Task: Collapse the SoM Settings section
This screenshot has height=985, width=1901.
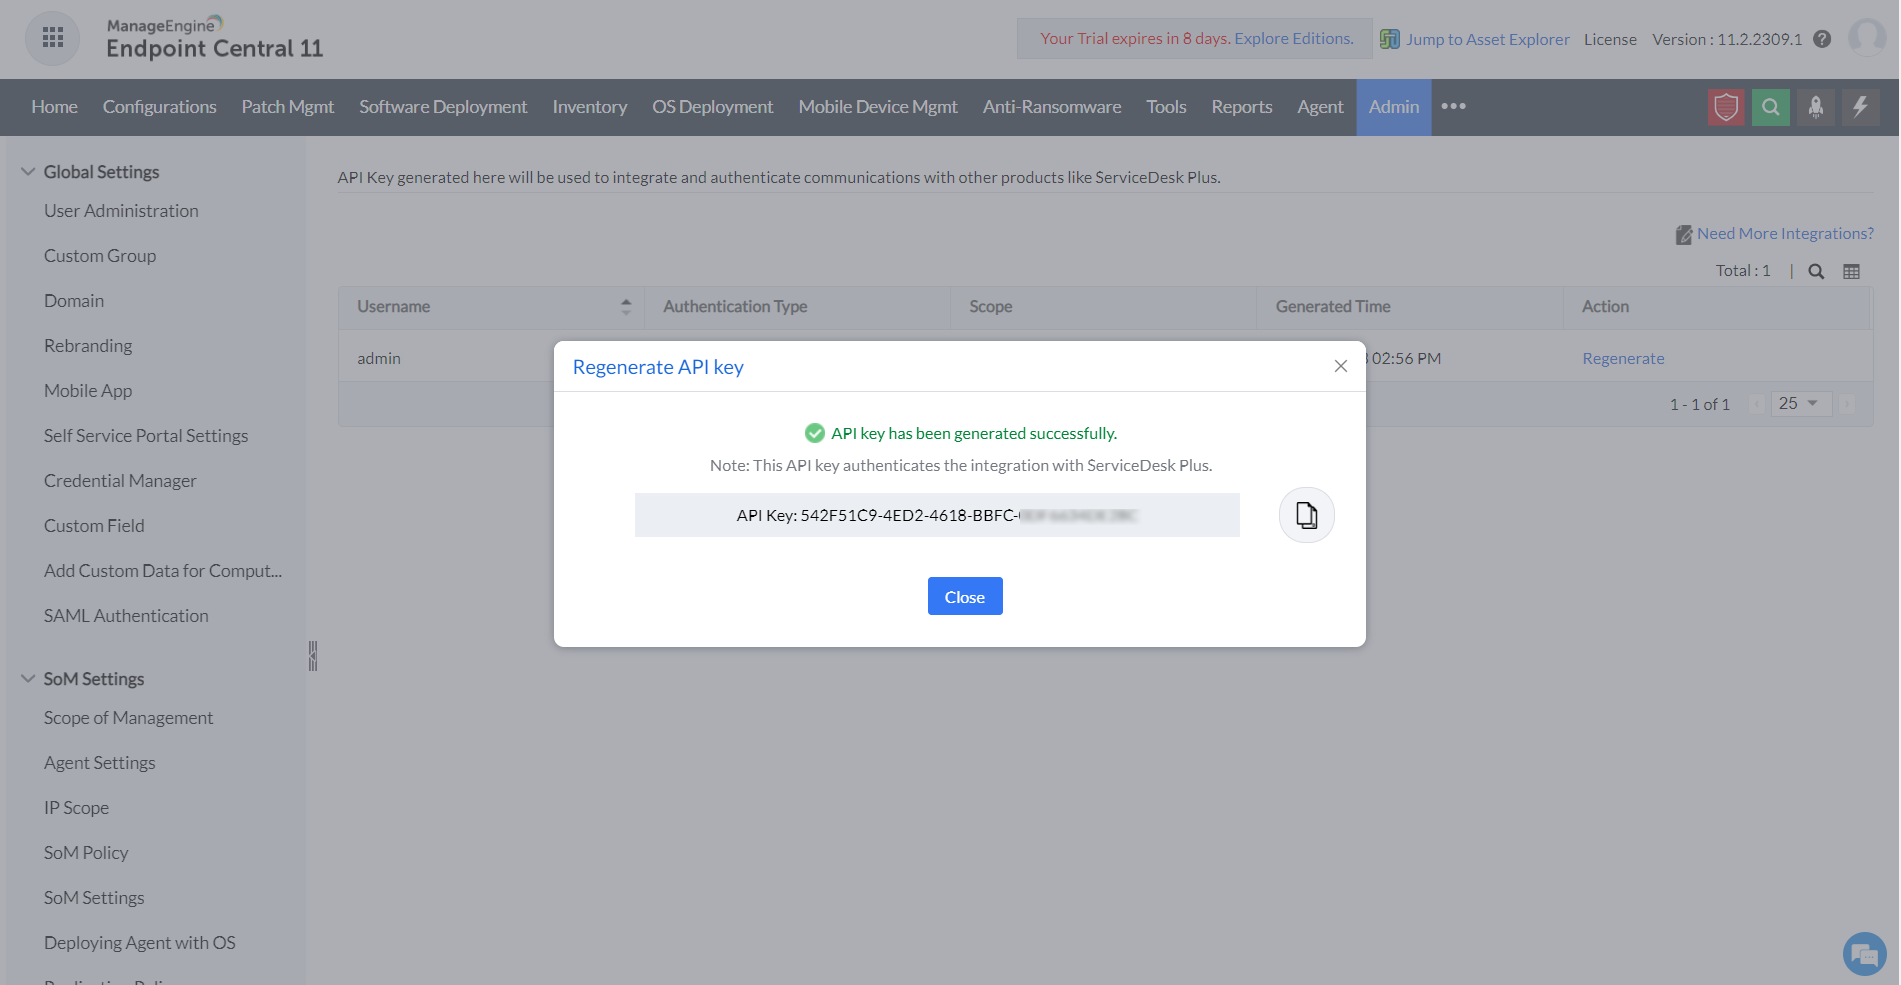Action: tap(28, 679)
